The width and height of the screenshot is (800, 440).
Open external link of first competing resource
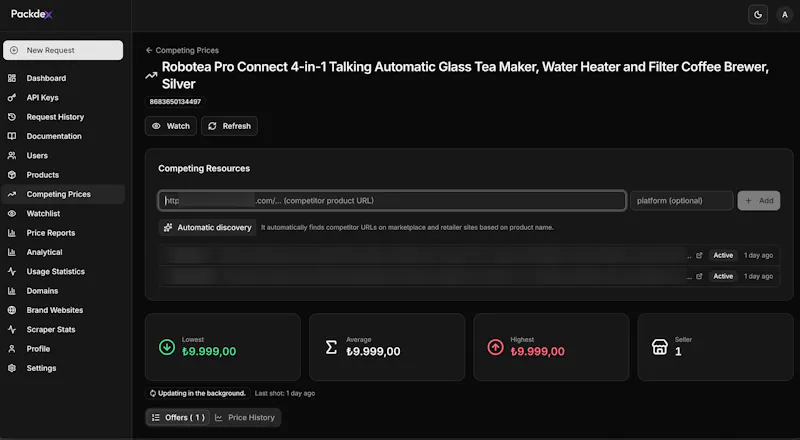(699, 255)
